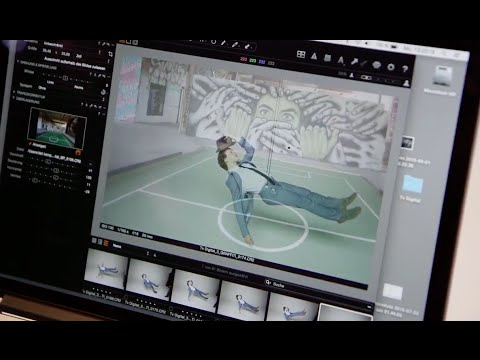Select the crop tool icon in left panel

coord(110,54)
